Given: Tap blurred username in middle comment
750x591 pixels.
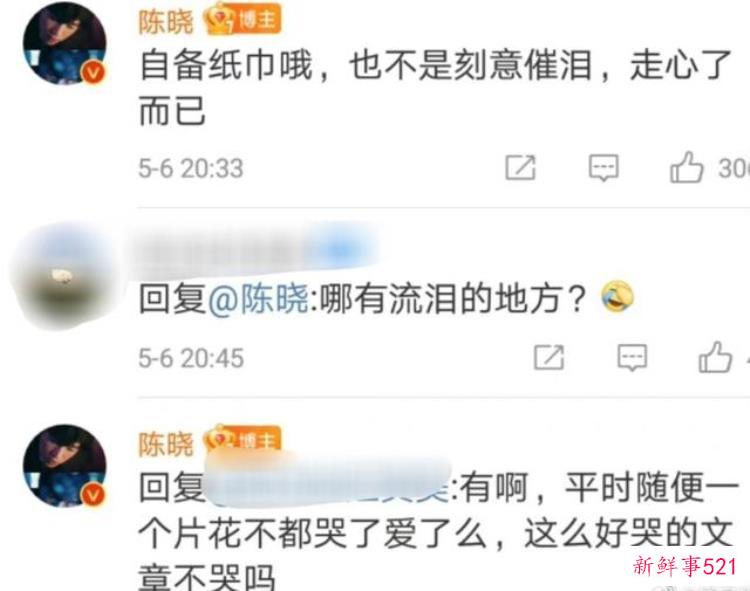Looking at the screenshot, I should pos(256,252).
